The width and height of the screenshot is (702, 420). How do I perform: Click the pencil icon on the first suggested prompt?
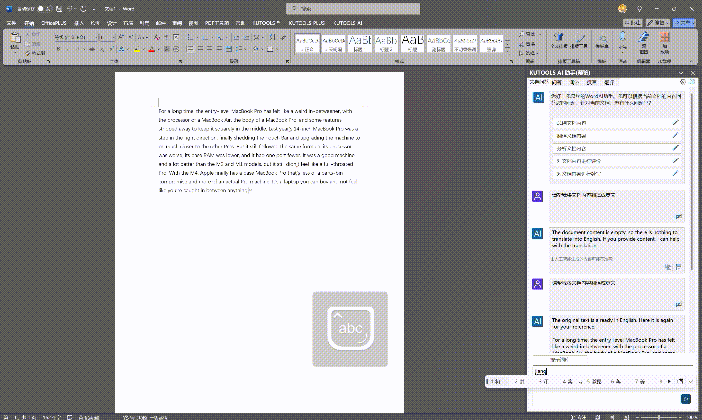tap(676, 123)
